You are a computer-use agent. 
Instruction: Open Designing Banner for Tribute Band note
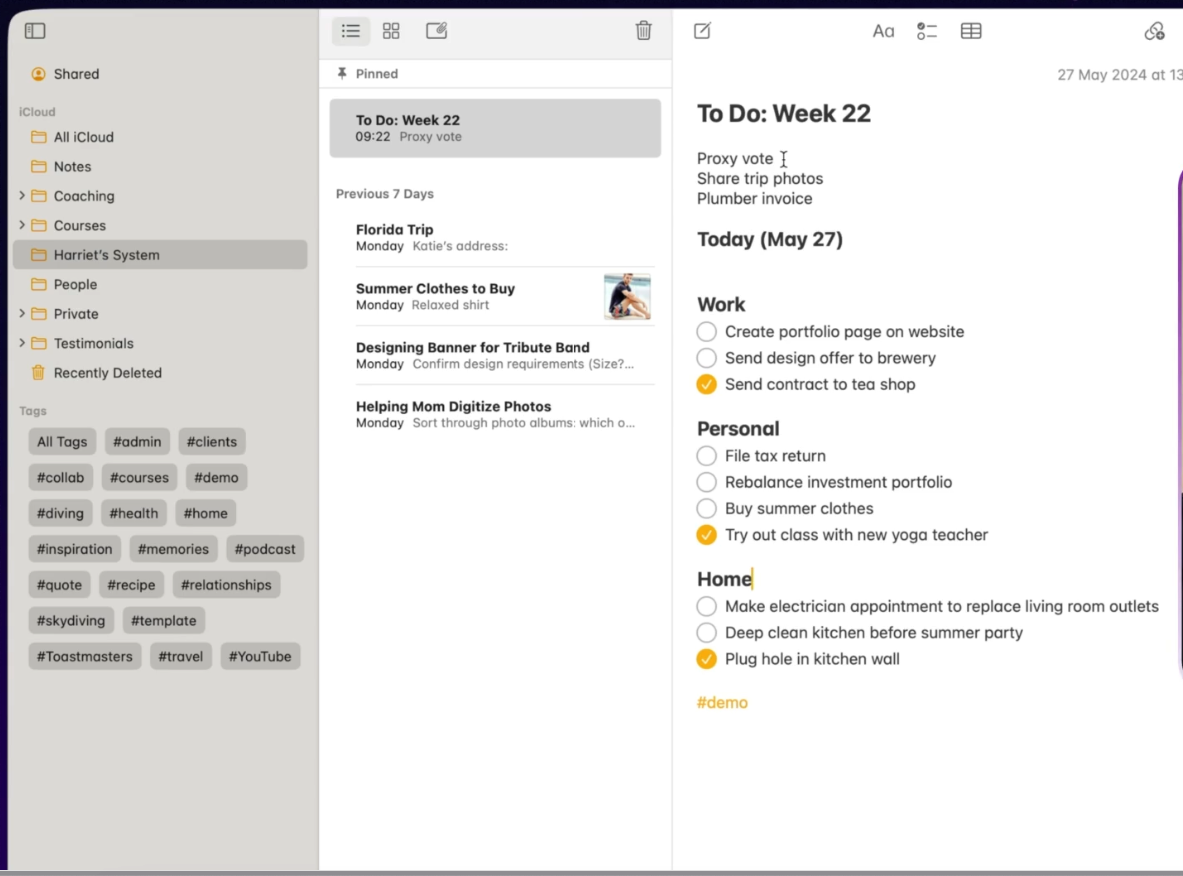click(x=496, y=355)
